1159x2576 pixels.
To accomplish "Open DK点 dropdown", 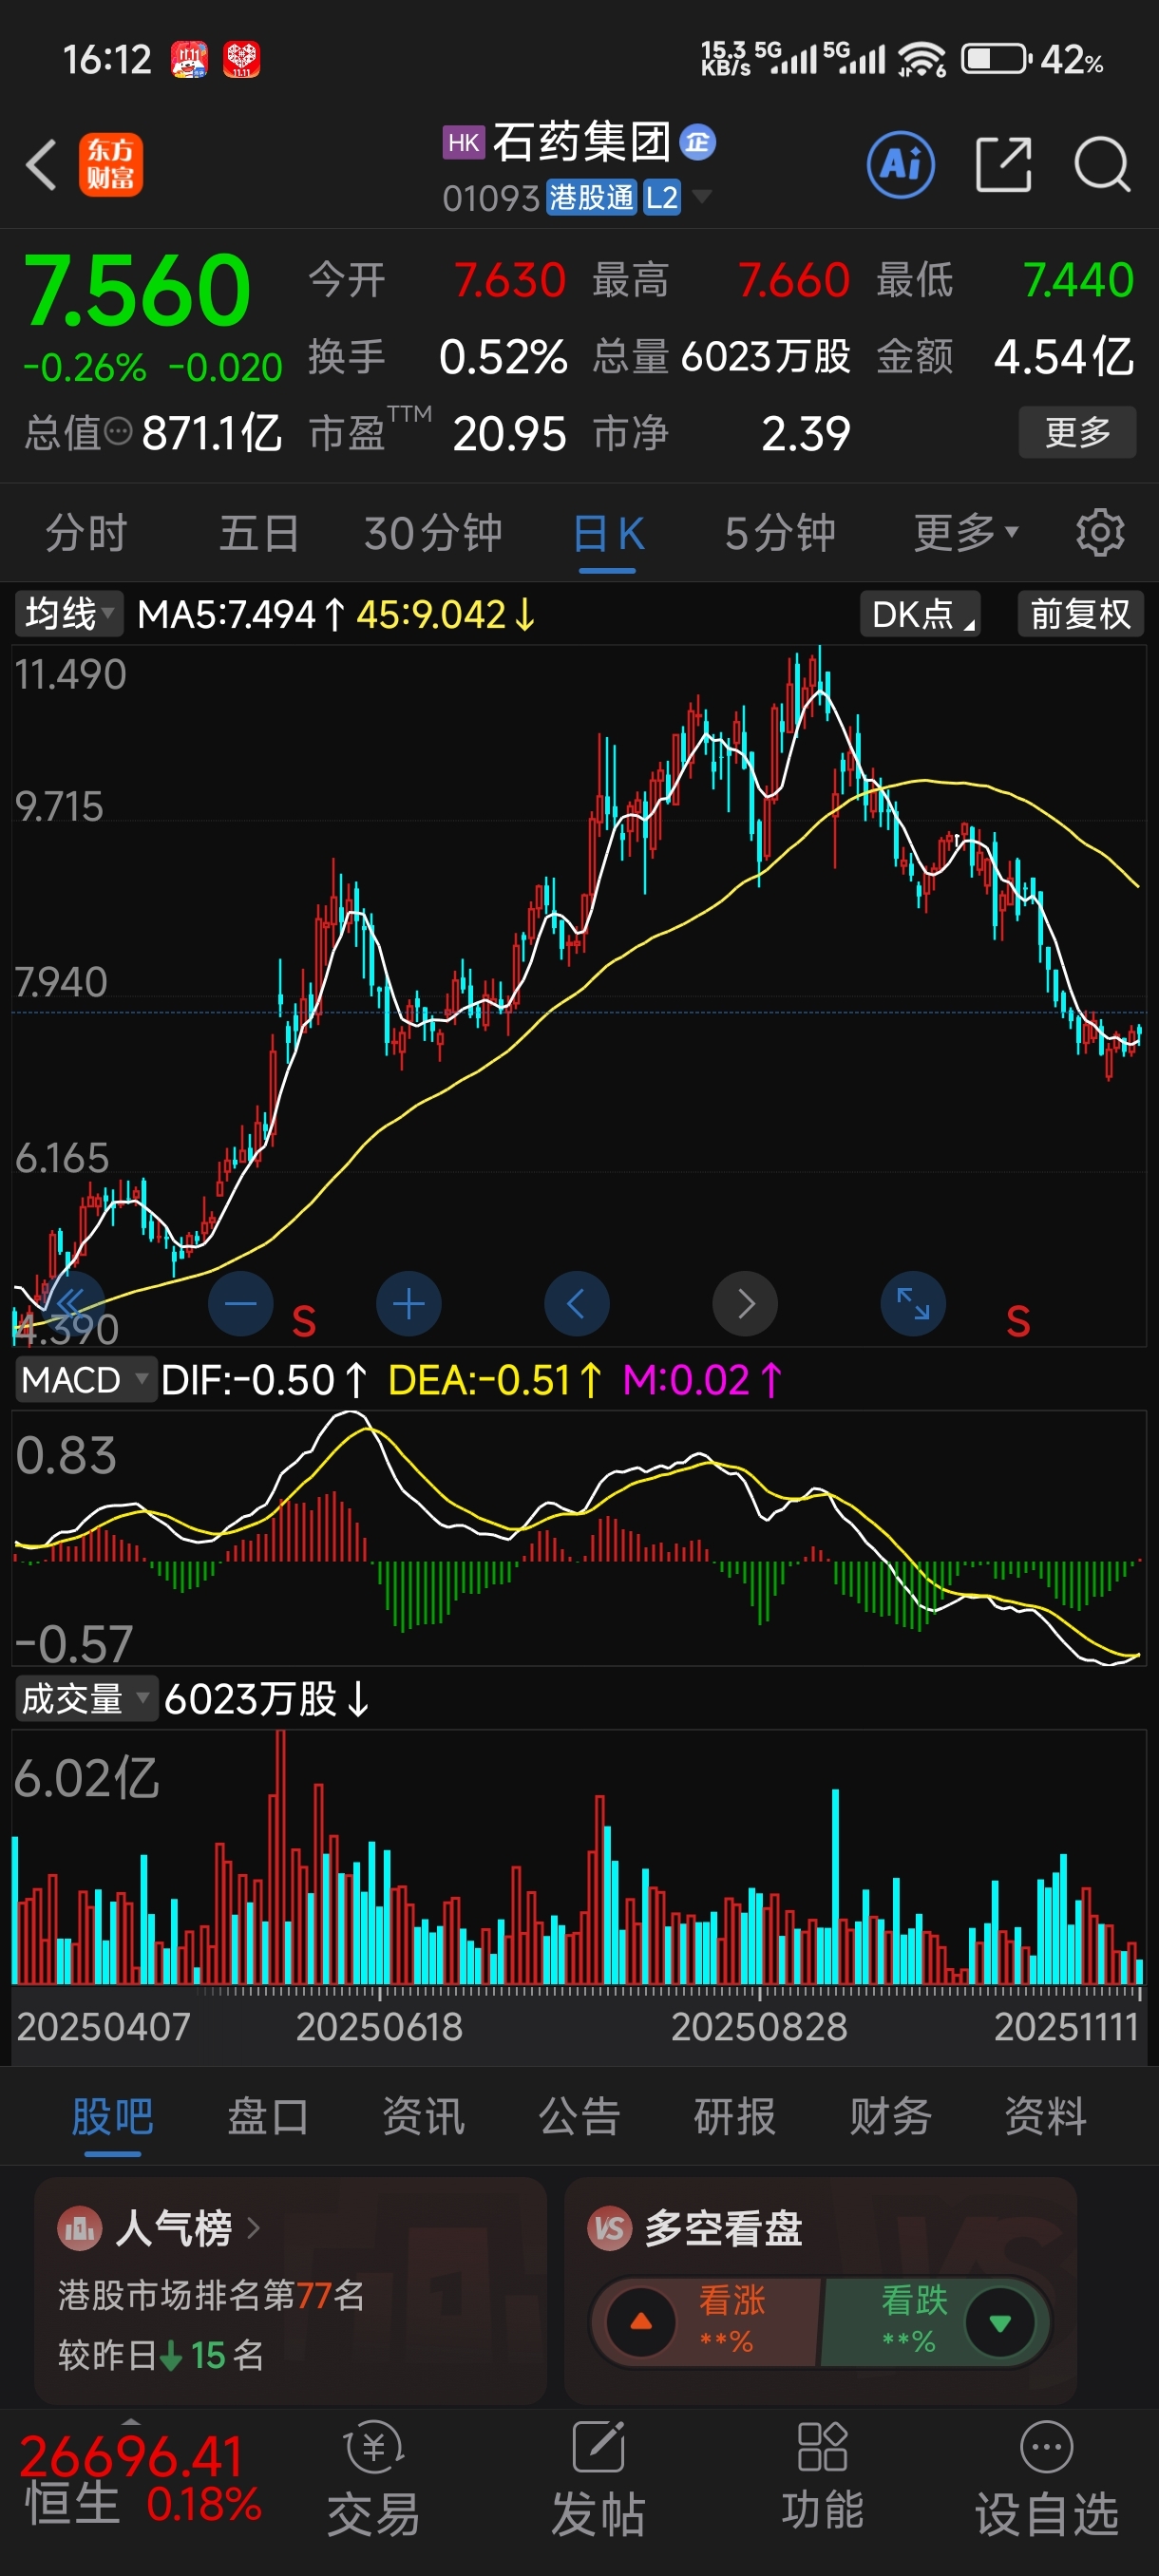I will (x=920, y=614).
